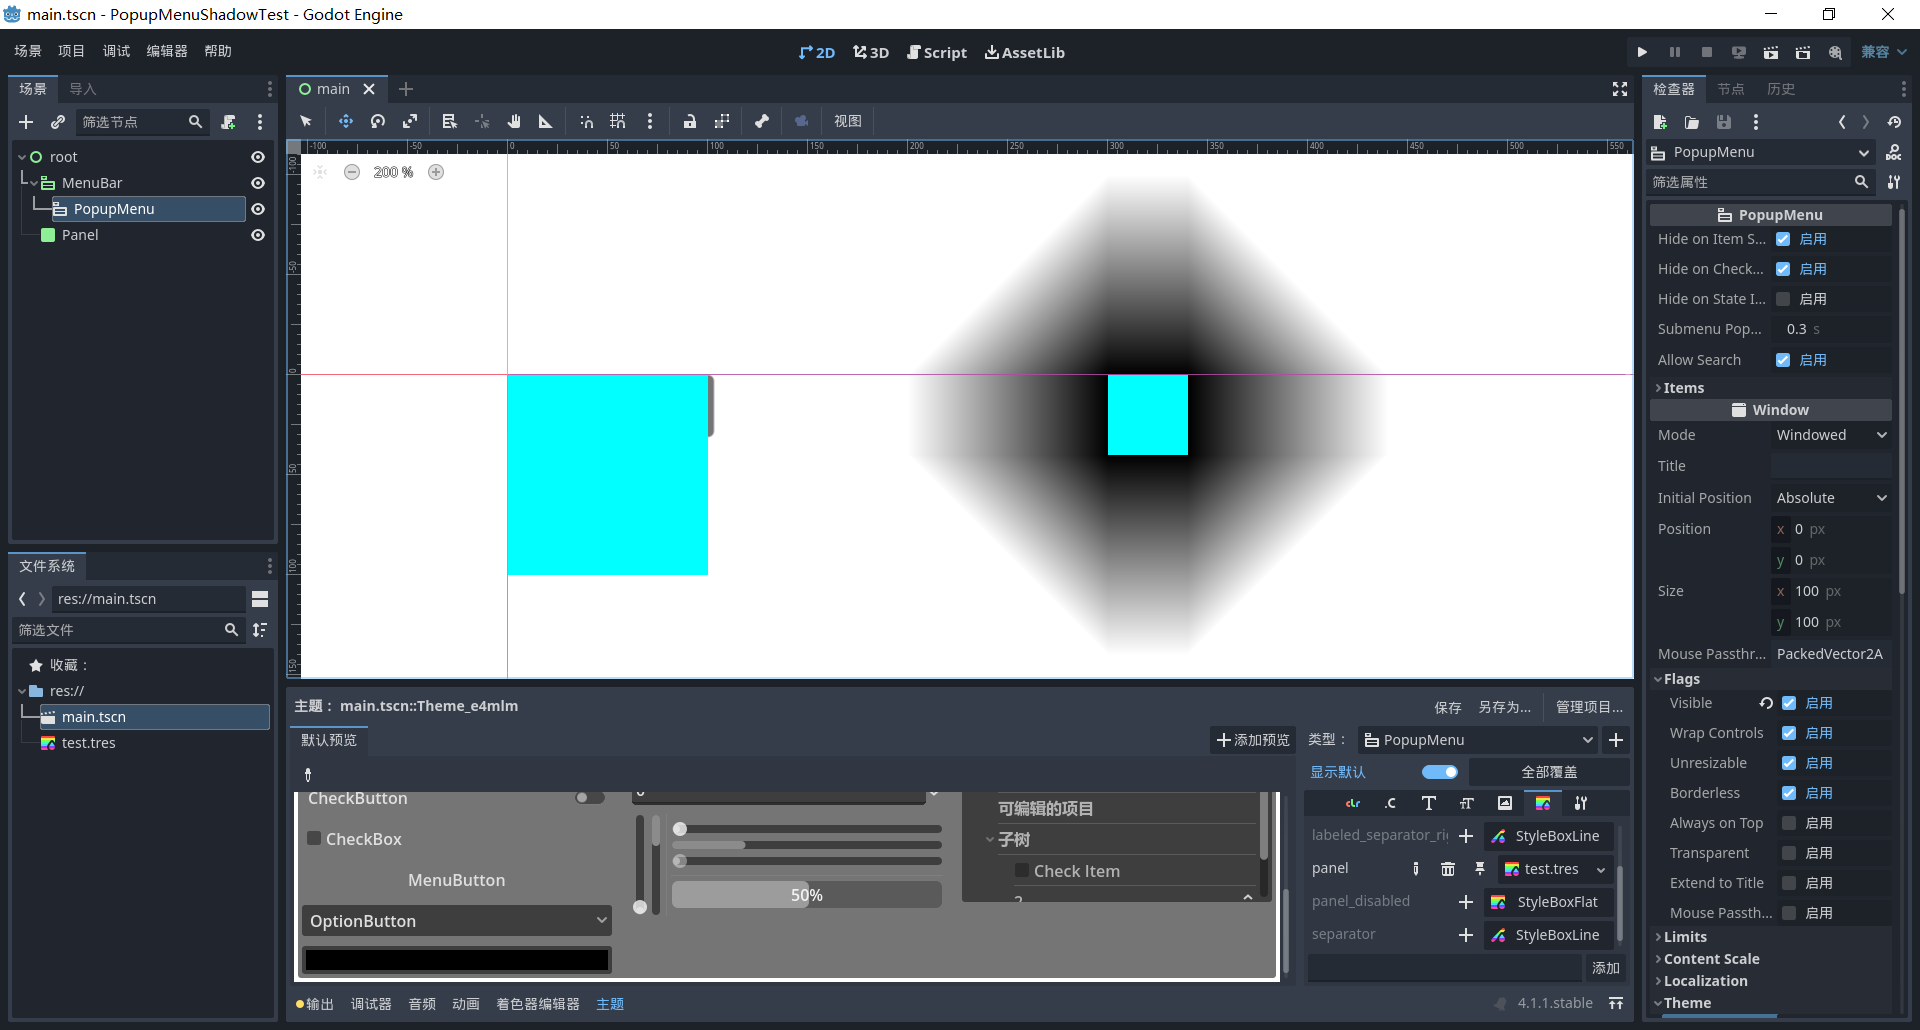This screenshot has width=1920, height=1030.
Task: Switch to the Script editor
Action: pos(936,52)
